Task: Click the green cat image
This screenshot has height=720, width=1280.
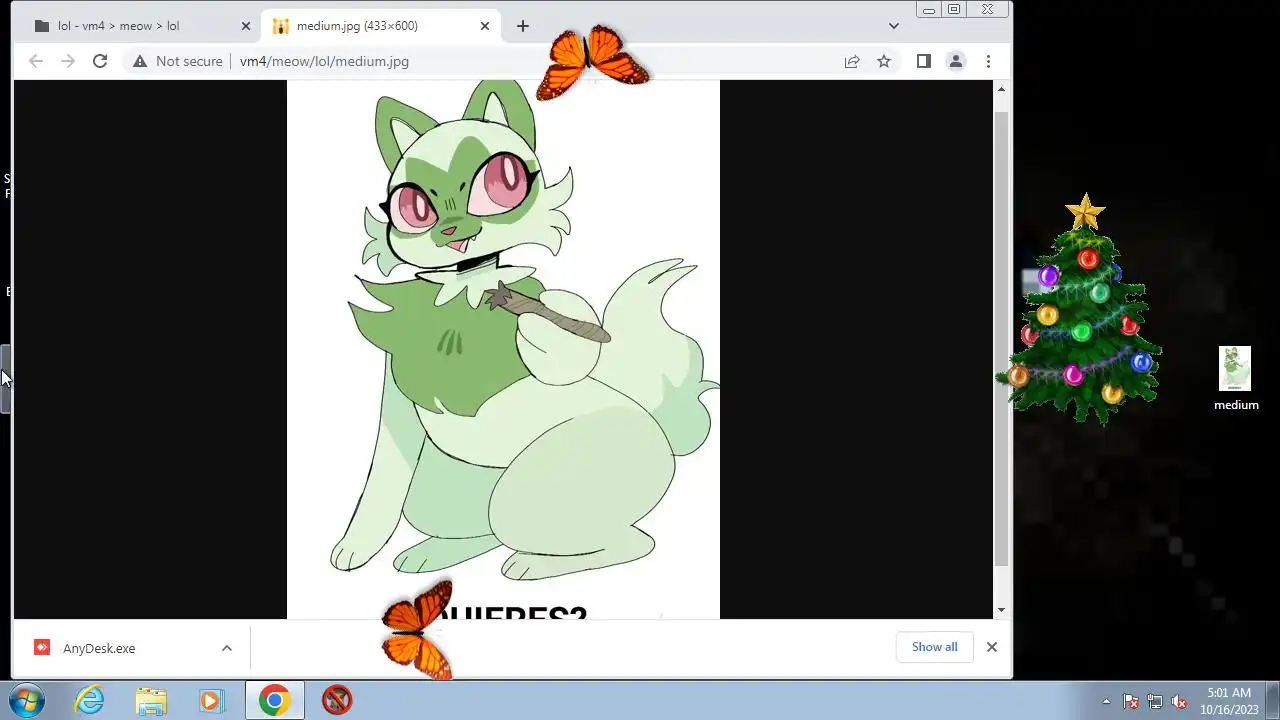Action: pos(503,349)
